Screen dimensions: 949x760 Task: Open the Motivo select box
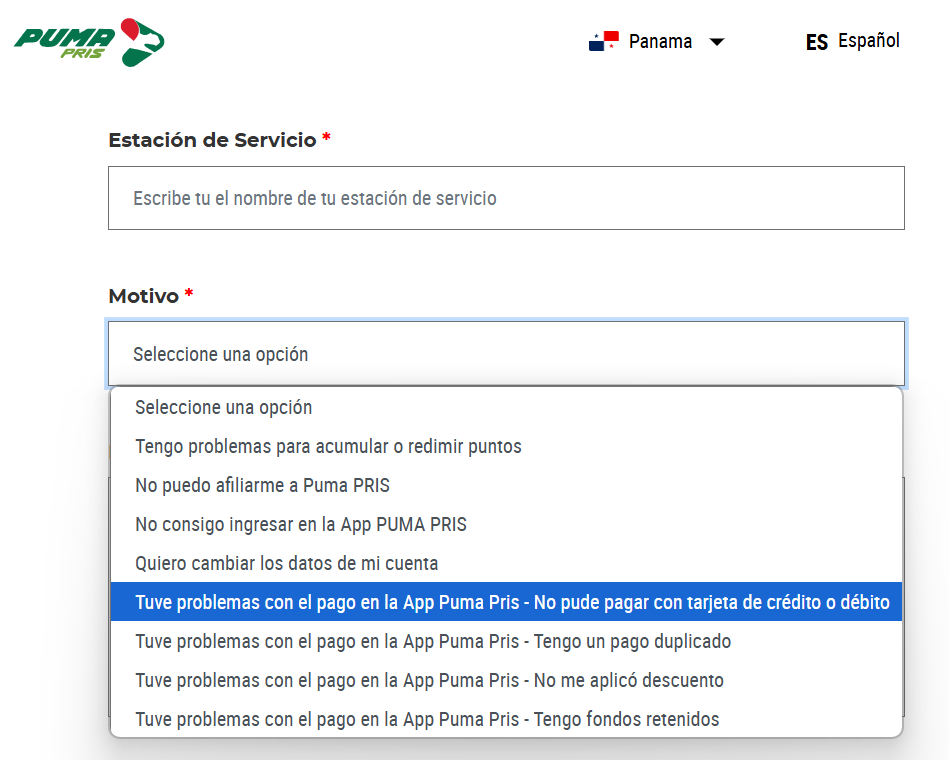[506, 354]
